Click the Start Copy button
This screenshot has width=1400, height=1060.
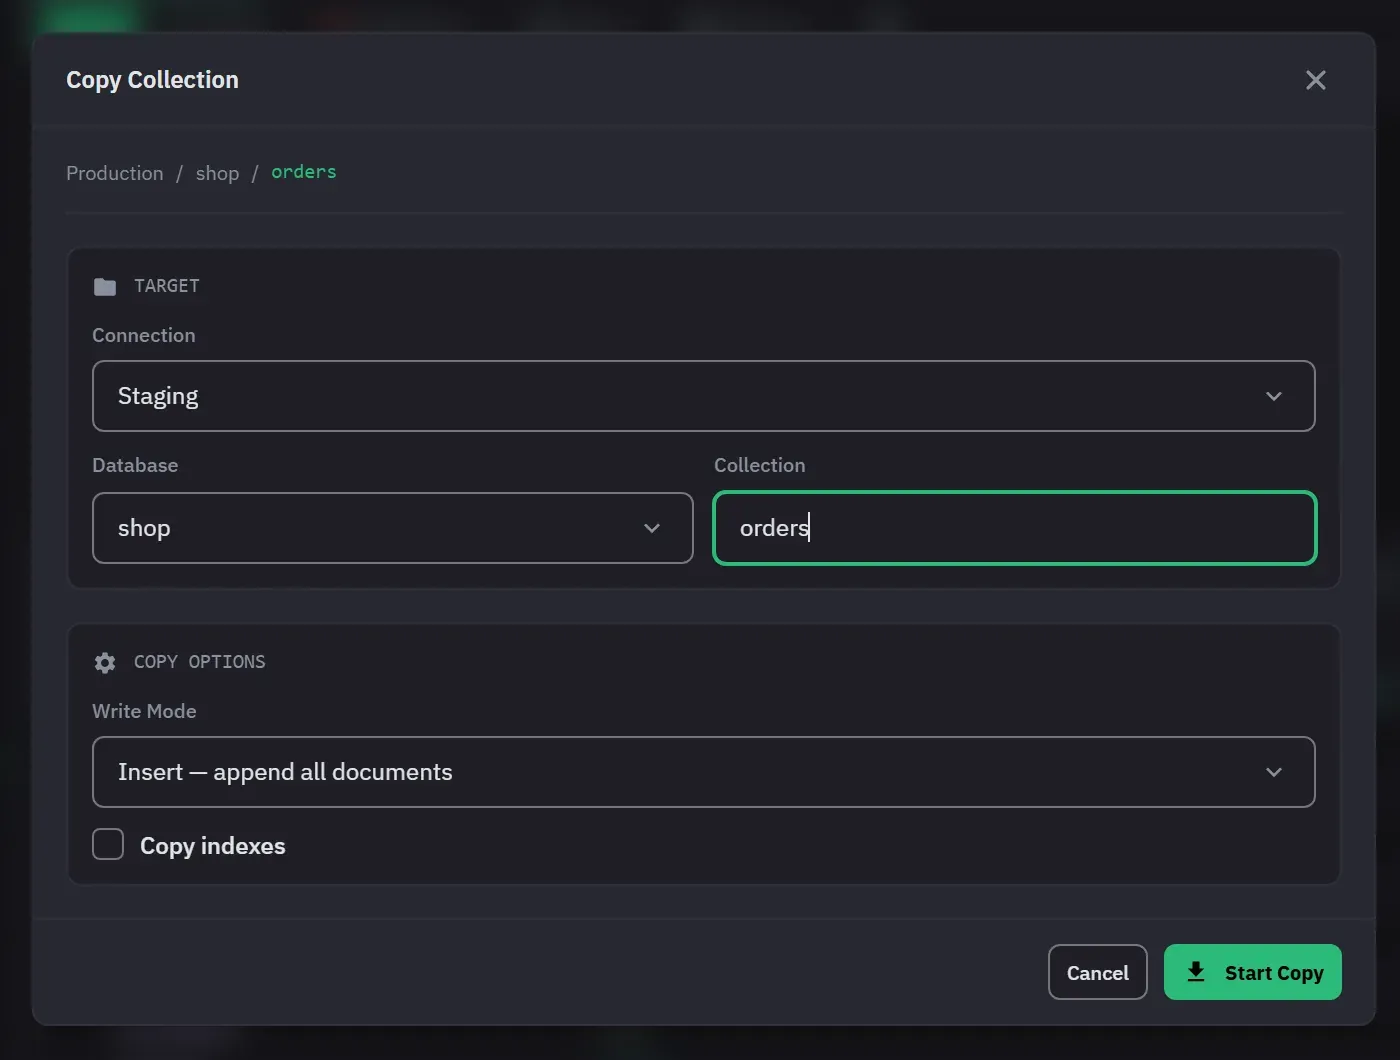[1252, 972]
